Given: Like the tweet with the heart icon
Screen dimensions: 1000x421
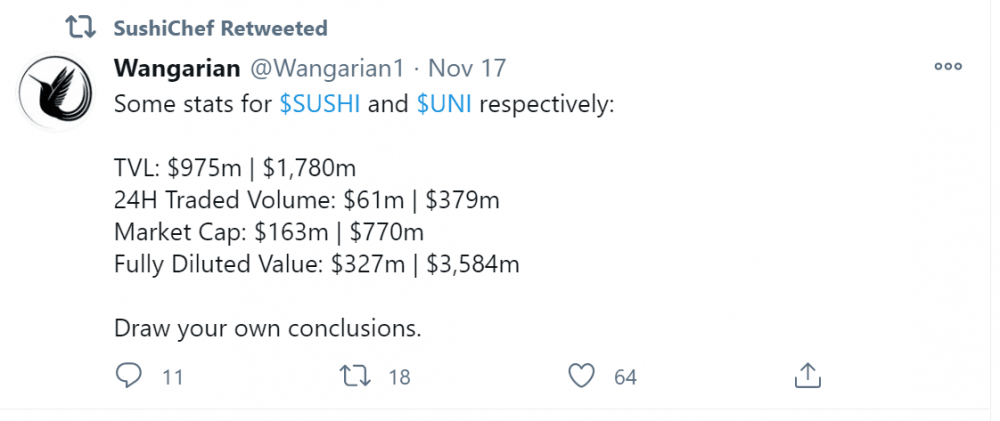Looking at the screenshot, I should click(x=582, y=376).
